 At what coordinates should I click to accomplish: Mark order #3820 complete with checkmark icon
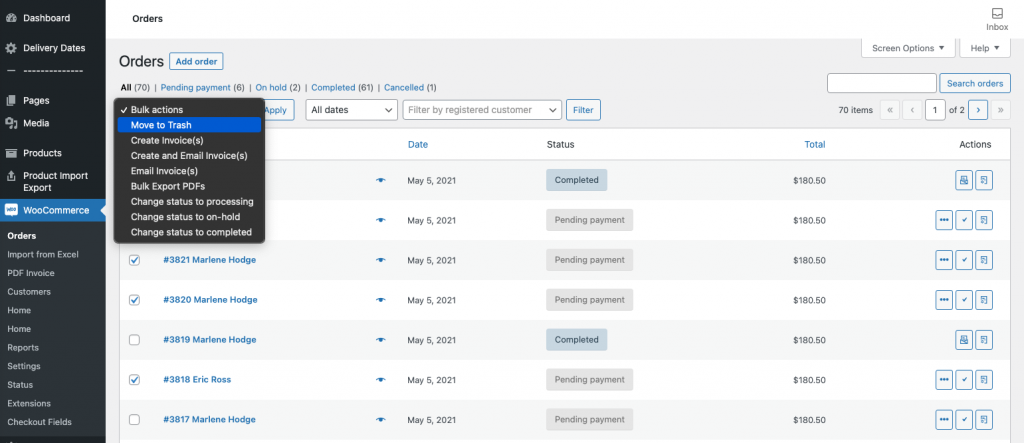(x=964, y=300)
